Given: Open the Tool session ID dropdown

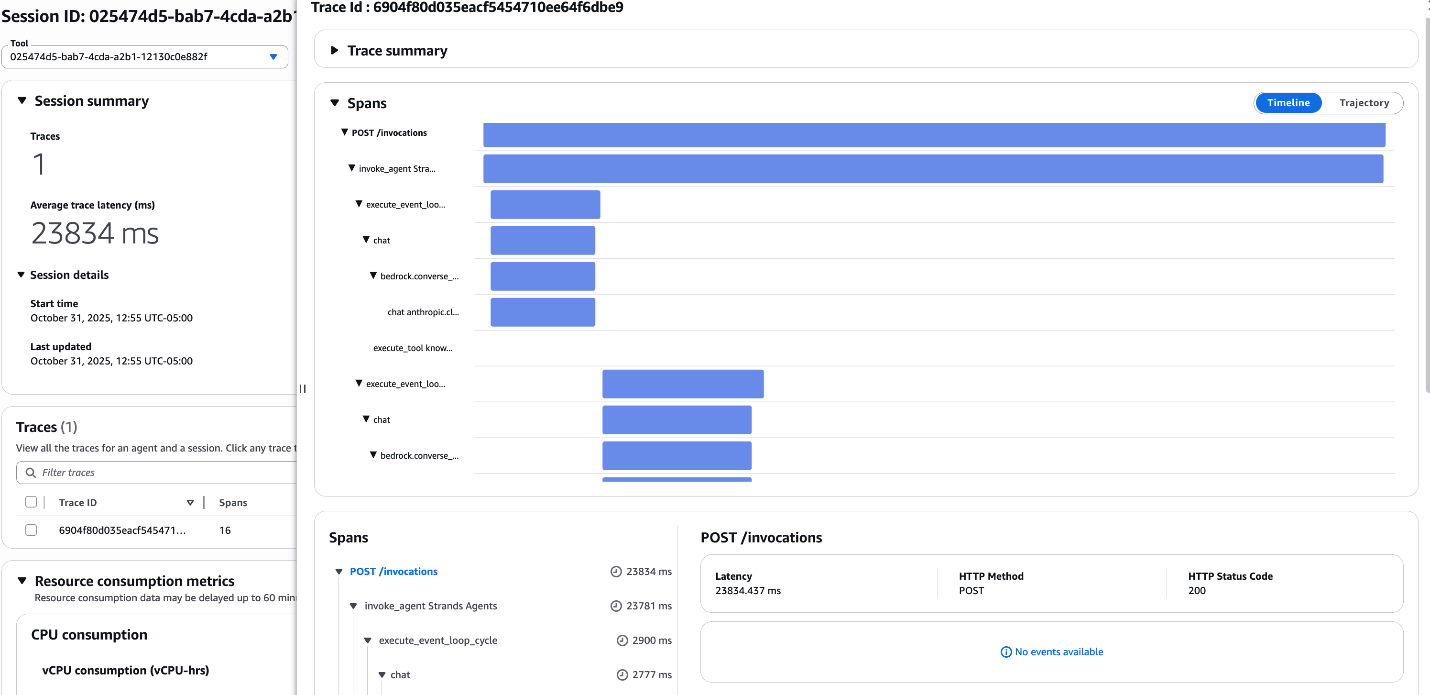Looking at the screenshot, I should coord(273,57).
